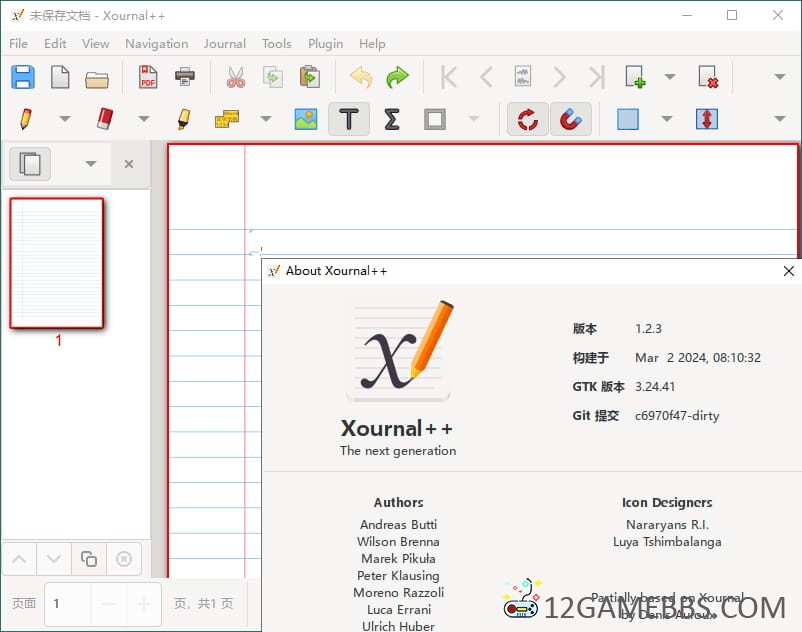Select the draw rectangle shape tool
Viewport: 802px width, 632px height.
click(435, 119)
